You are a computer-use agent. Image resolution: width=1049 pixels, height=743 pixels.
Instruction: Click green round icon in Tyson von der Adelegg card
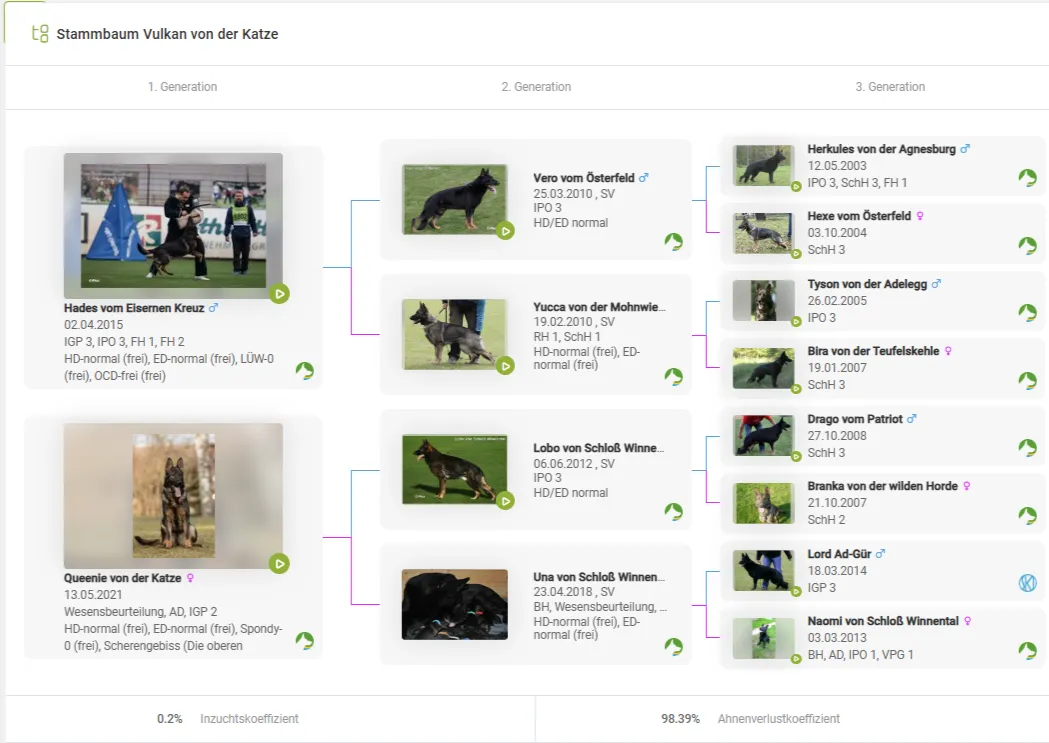[x=1027, y=313]
